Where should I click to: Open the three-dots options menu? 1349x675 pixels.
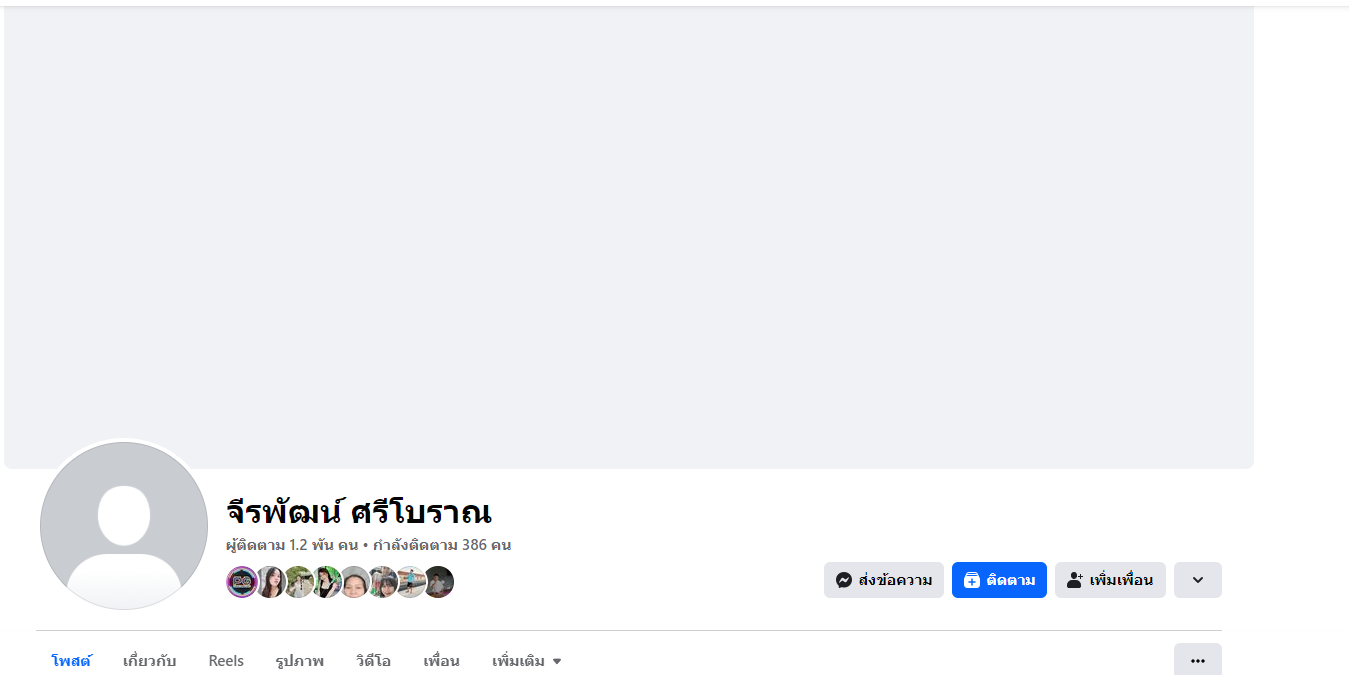[1198, 660]
